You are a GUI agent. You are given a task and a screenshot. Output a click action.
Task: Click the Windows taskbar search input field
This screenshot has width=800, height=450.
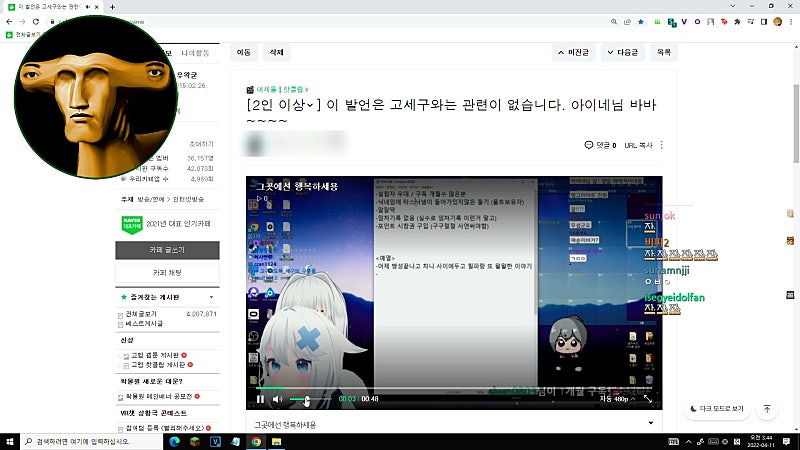[x=92, y=441]
